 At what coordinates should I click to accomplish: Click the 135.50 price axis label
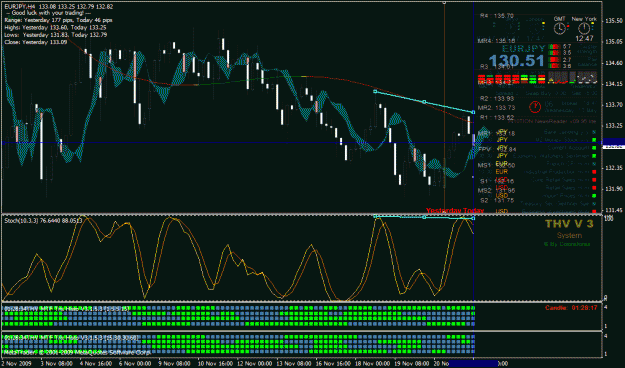[614, 20]
